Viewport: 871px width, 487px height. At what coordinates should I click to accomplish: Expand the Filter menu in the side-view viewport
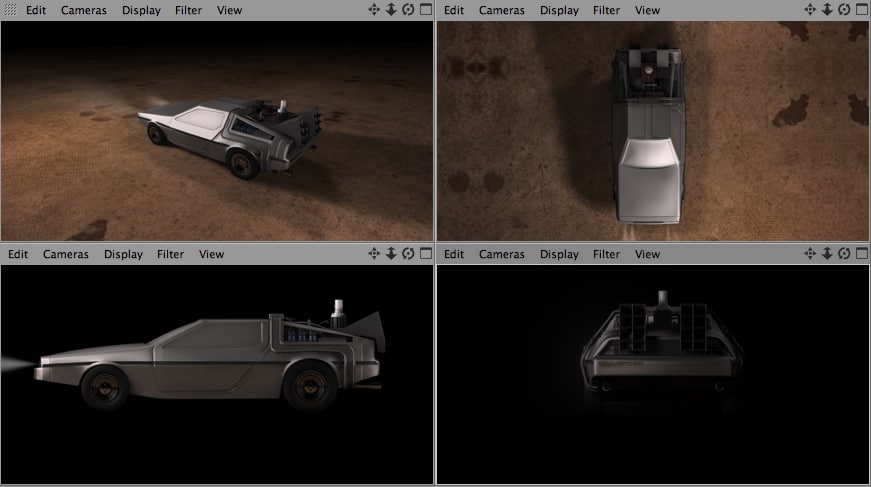[x=171, y=254]
